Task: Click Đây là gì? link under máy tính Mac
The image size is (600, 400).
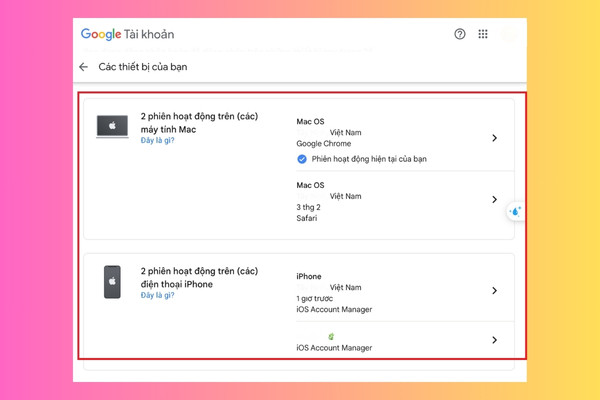Action: pos(157,140)
